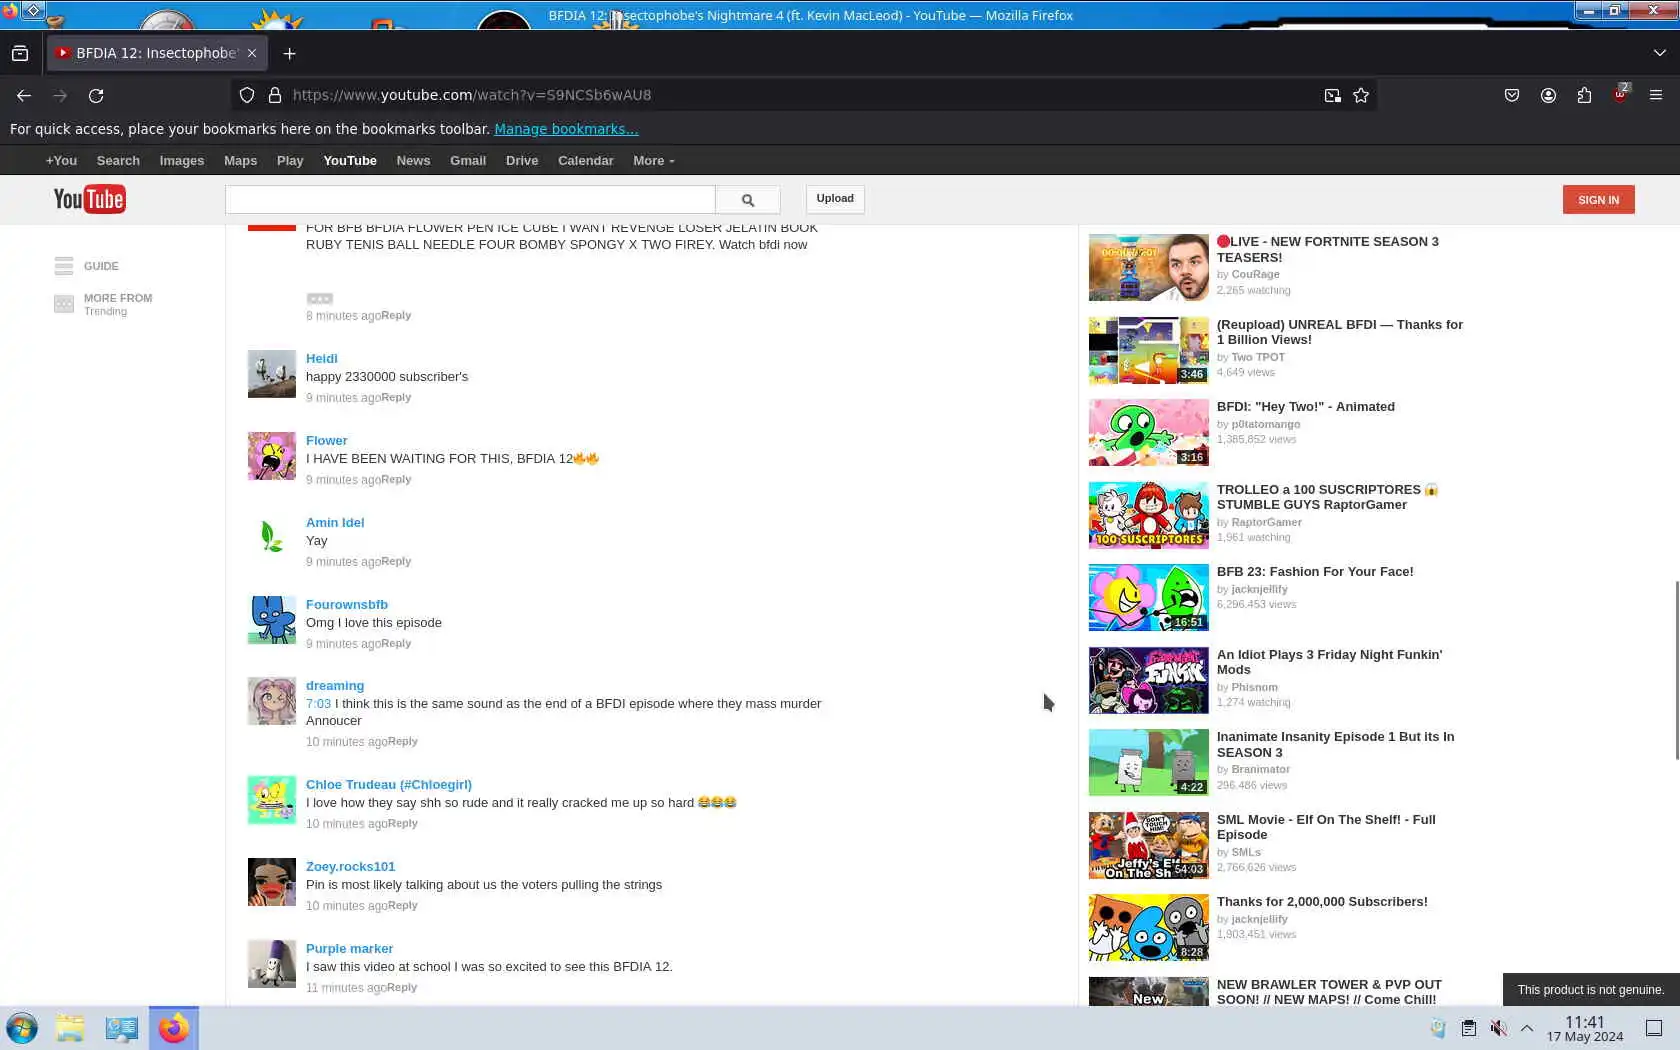Open Amin Idel's channel name link
1680x1050 pixels.
coord(335,523)
